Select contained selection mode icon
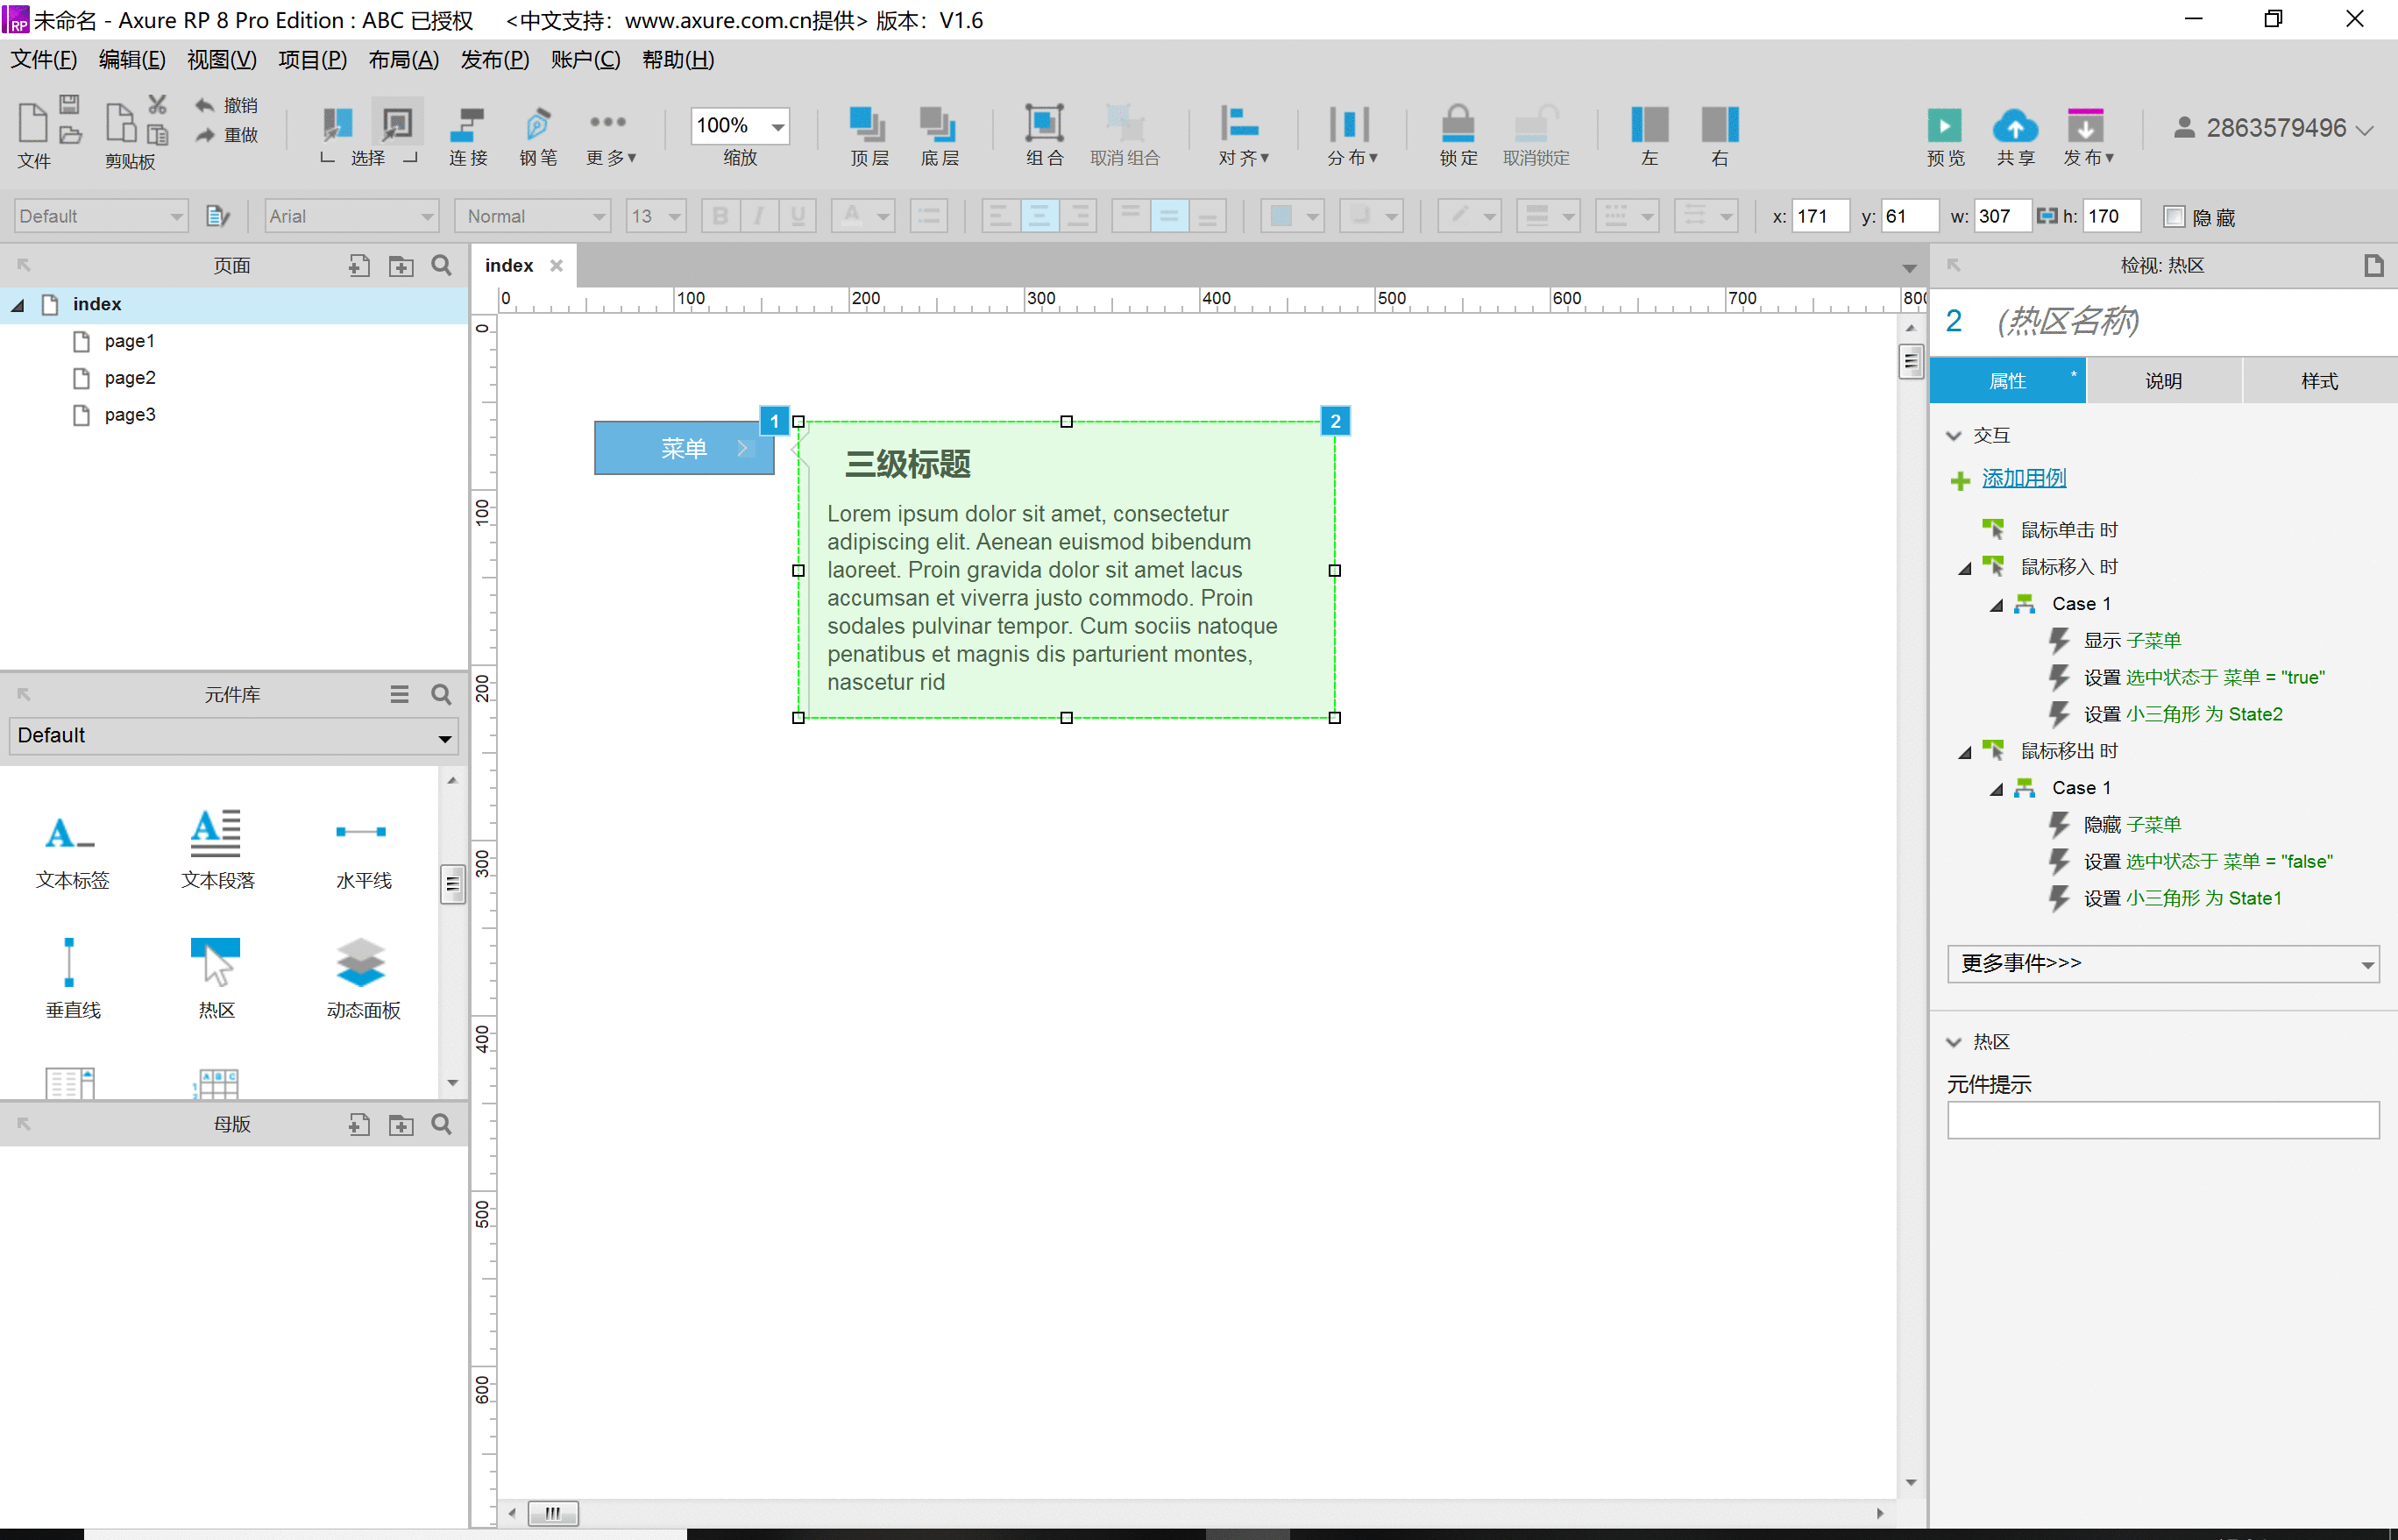This screenshot has height=1540, width=2398. pyautogui.click(x=397, y=124)
